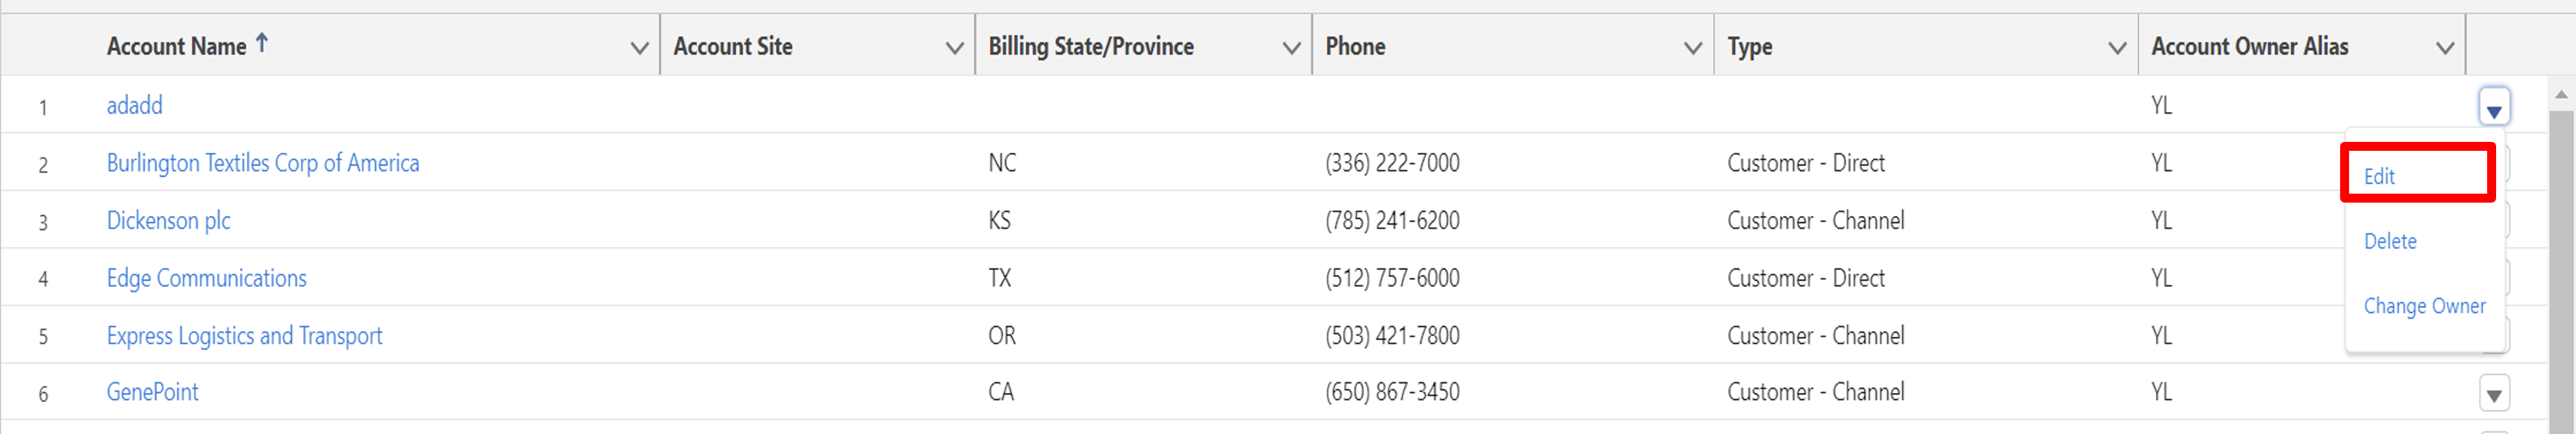The image size is (2576, 434).
Task: Select Delete in the row actions menu
Action: (2389, 242)
